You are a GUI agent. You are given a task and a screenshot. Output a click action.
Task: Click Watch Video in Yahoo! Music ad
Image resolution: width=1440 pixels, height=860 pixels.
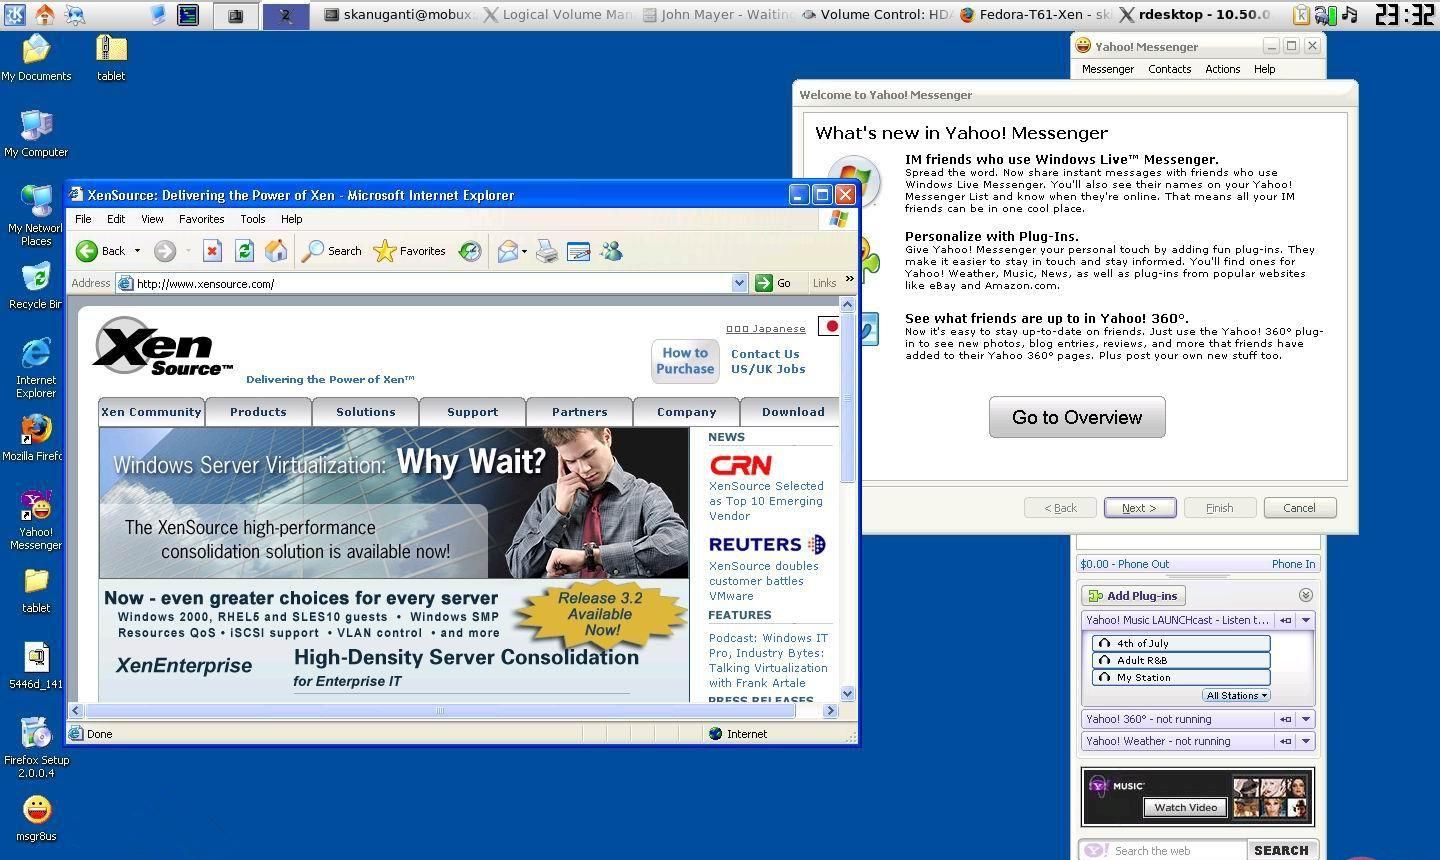pyautogui.click(x=1185, y=808)
